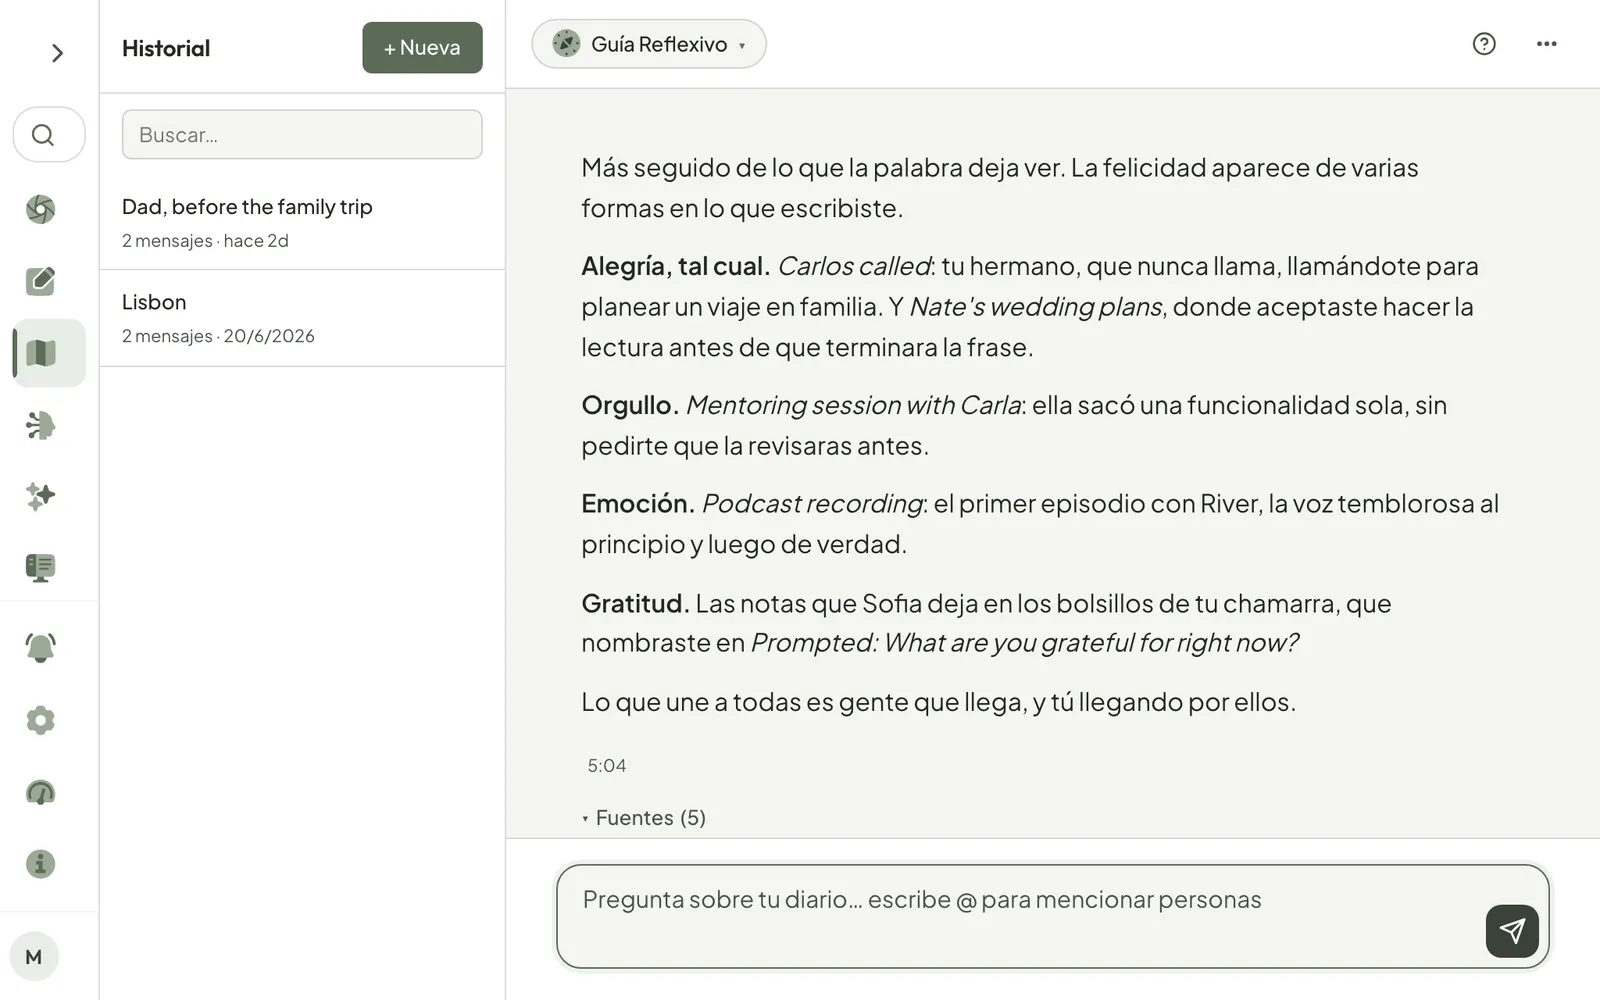The width and height of the screenshot is (1600, 1000).
Task: Open the edit note pencil icon
Action: [x=40, y=281]
